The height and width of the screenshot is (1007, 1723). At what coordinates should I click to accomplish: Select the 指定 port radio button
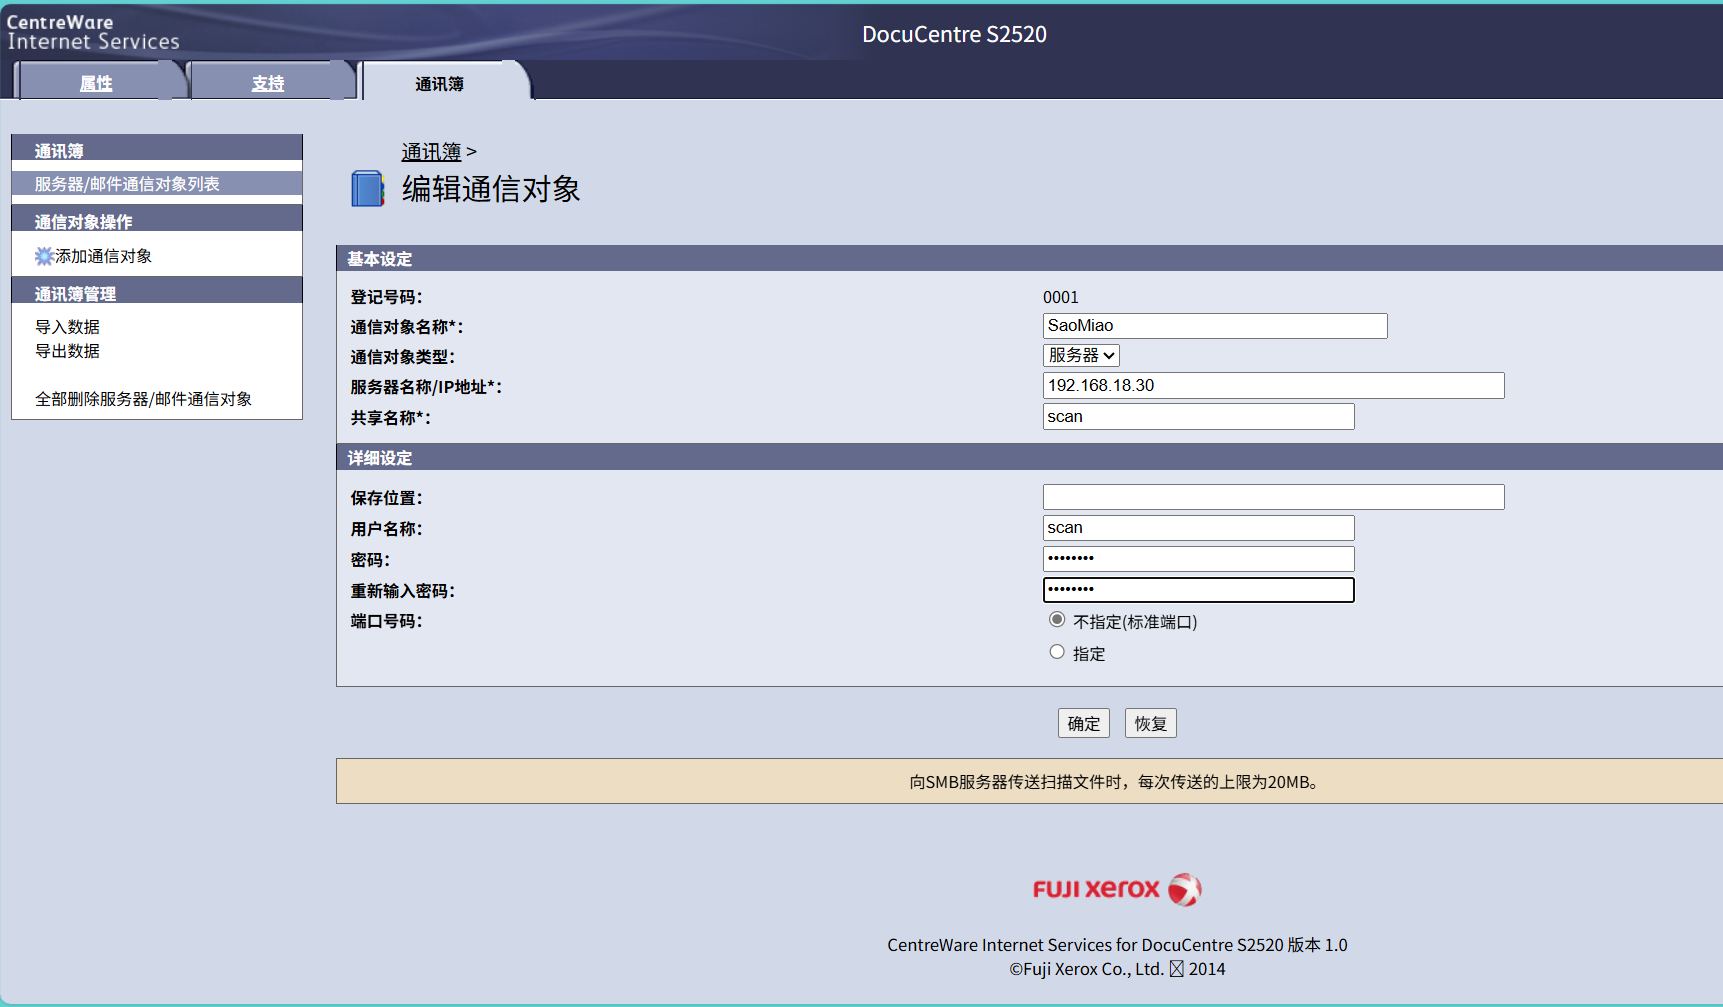(1057, 652)
